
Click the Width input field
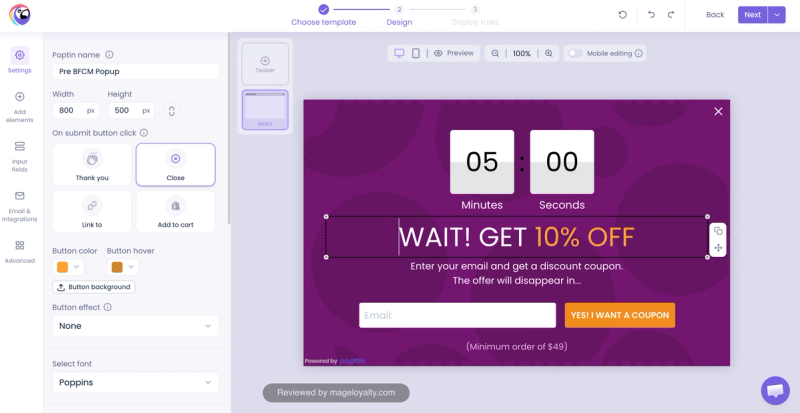click(x=76, y=110)
